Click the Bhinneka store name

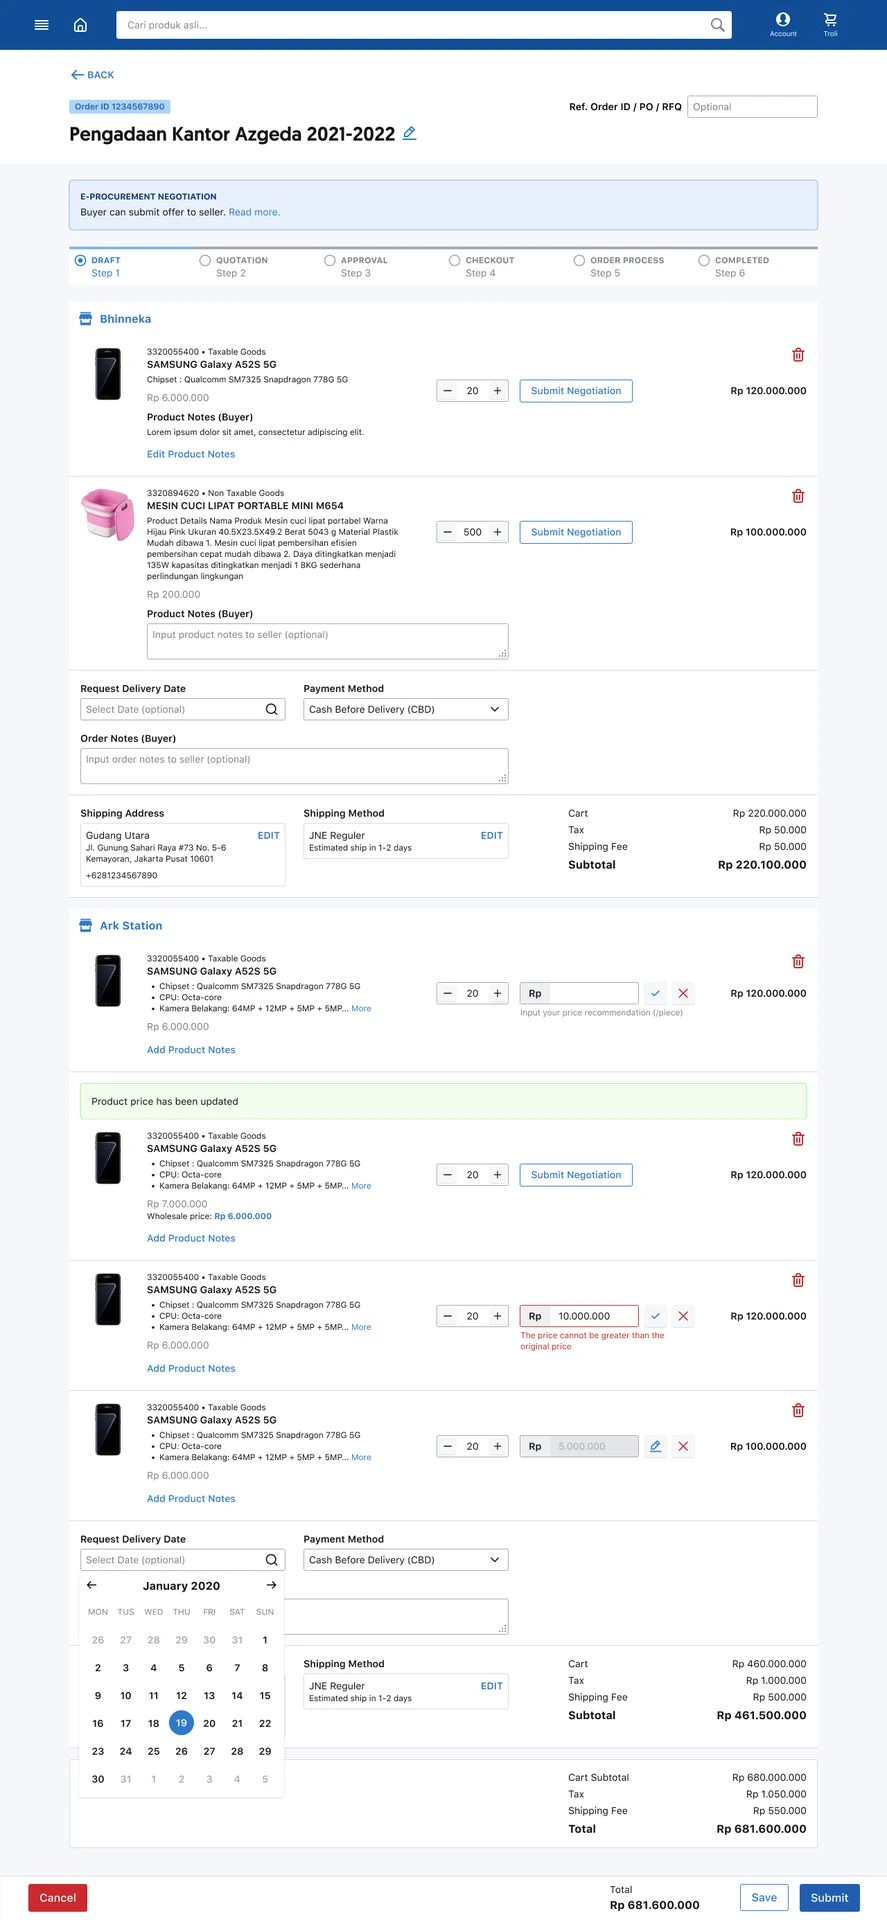(125, 319)
